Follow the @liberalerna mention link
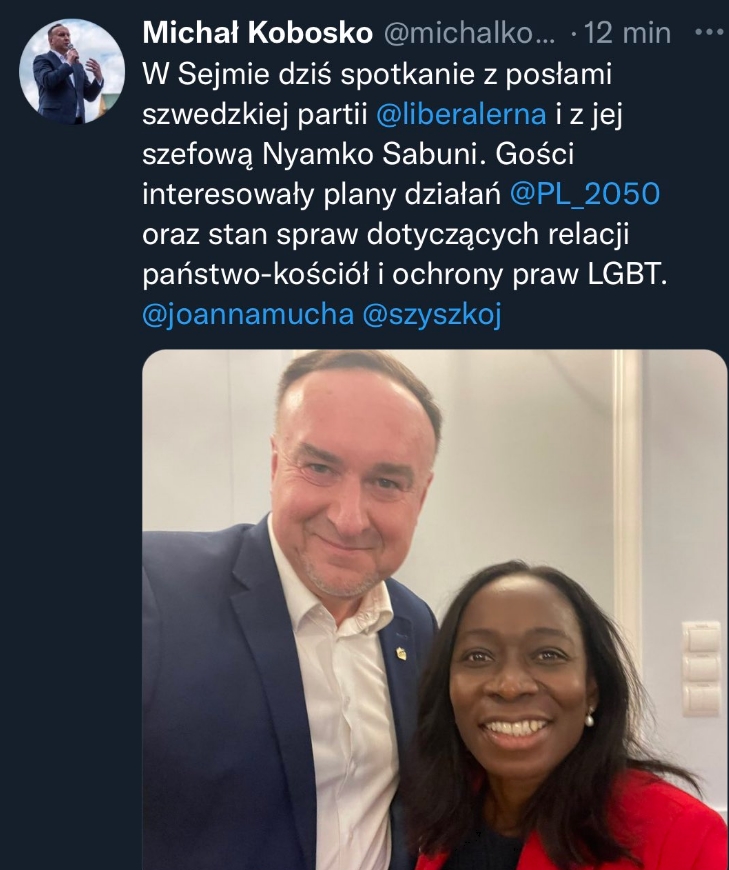 pos(461,114)
